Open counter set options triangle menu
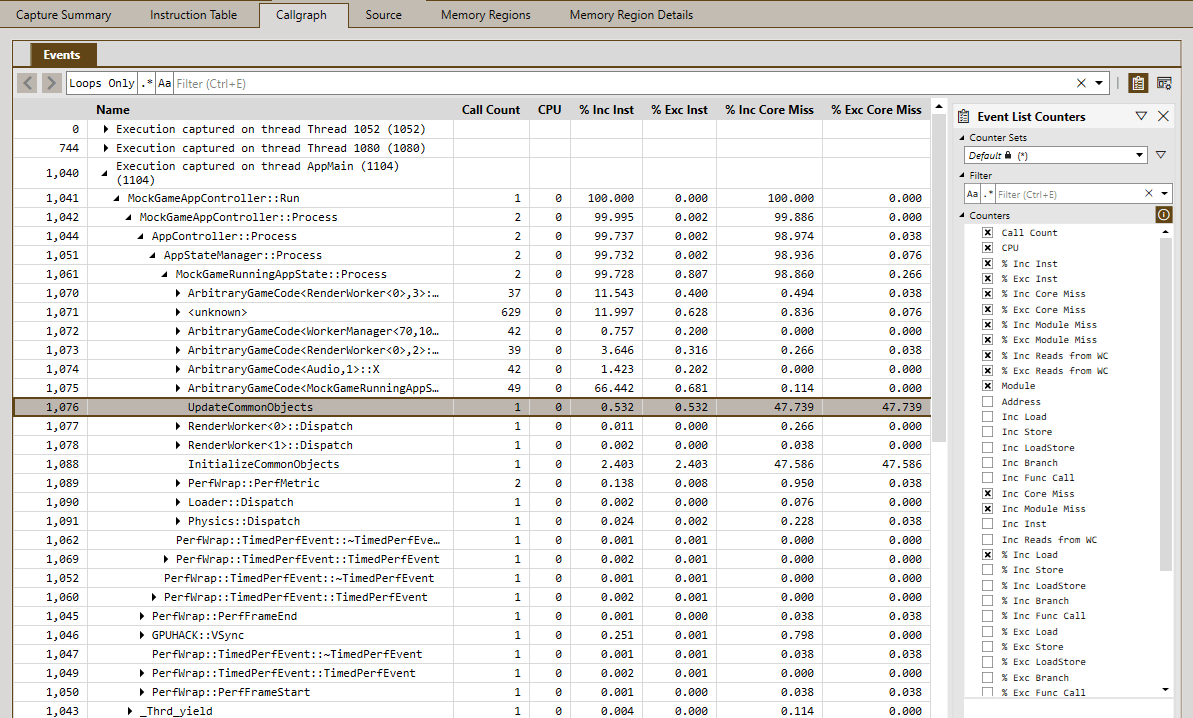Screen dimensions: 1193x718 (x=1160, y=154)
